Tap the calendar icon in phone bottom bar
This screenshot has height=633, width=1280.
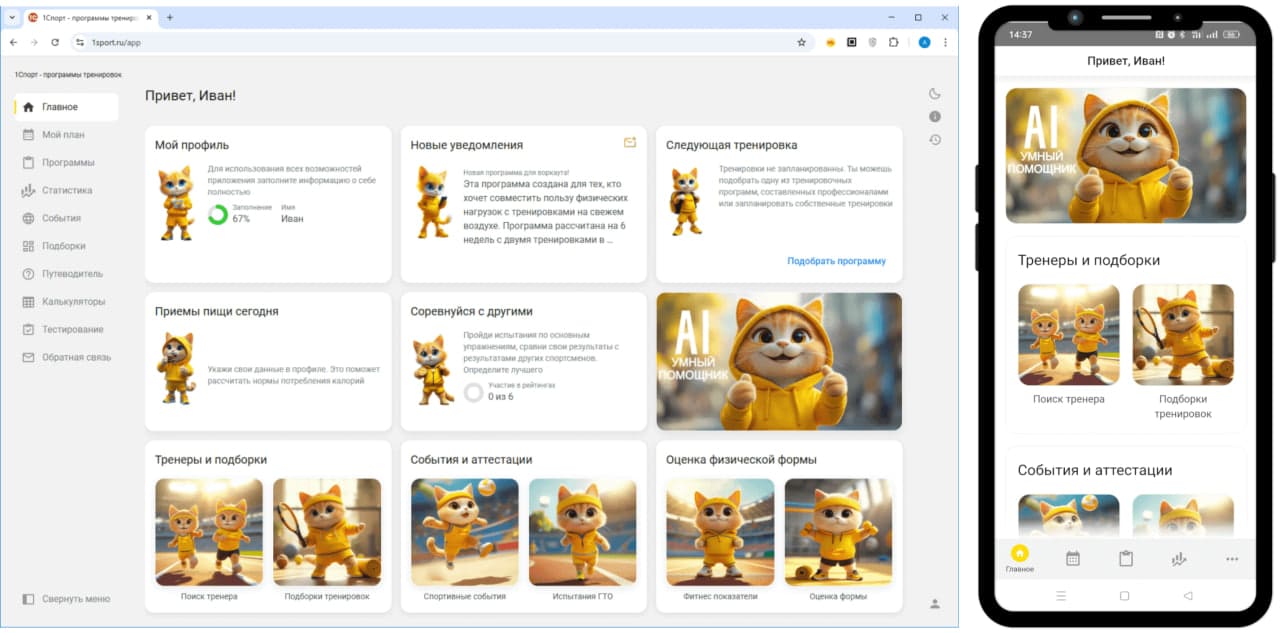(x=1073, y=559)
